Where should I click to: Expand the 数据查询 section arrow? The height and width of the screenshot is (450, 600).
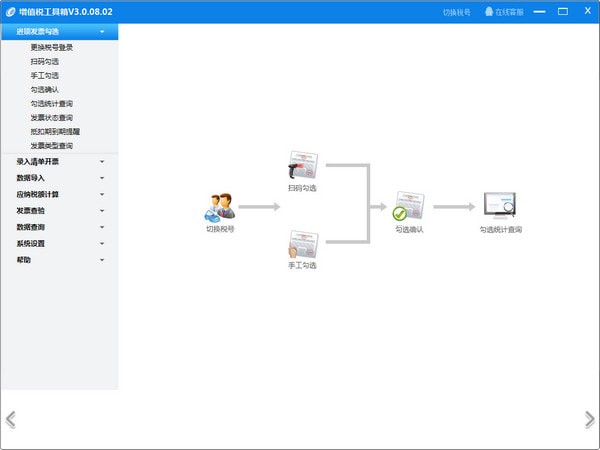(x=102, y=227)
